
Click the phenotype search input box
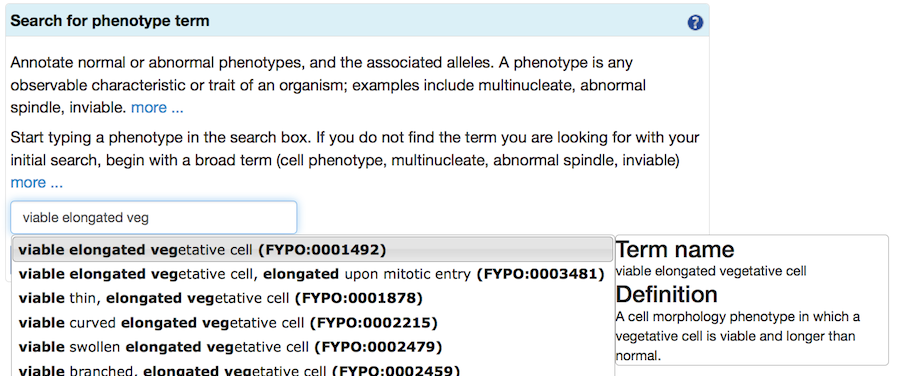[154, 218]
